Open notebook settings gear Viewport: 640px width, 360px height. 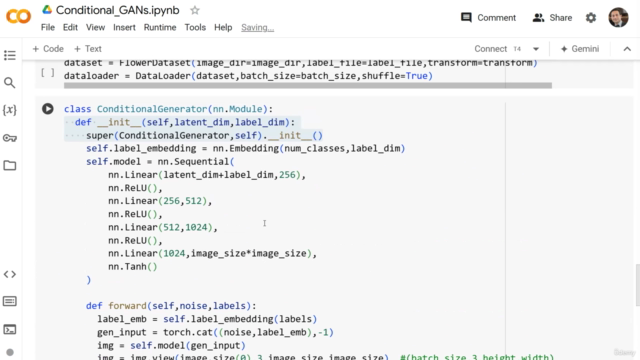tap(591, 18)
